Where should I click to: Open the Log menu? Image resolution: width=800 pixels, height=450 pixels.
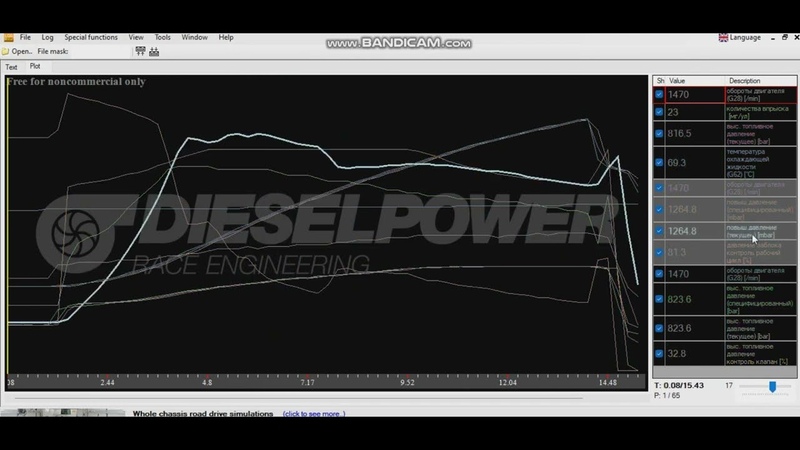(x=47, y=37)
